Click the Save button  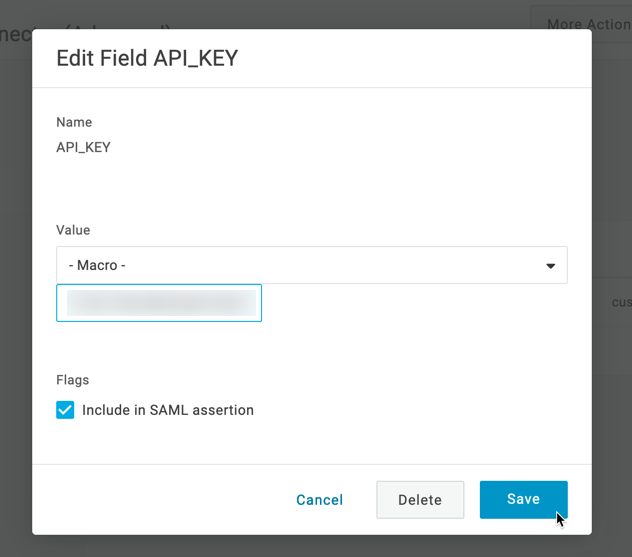pos(523,500)
